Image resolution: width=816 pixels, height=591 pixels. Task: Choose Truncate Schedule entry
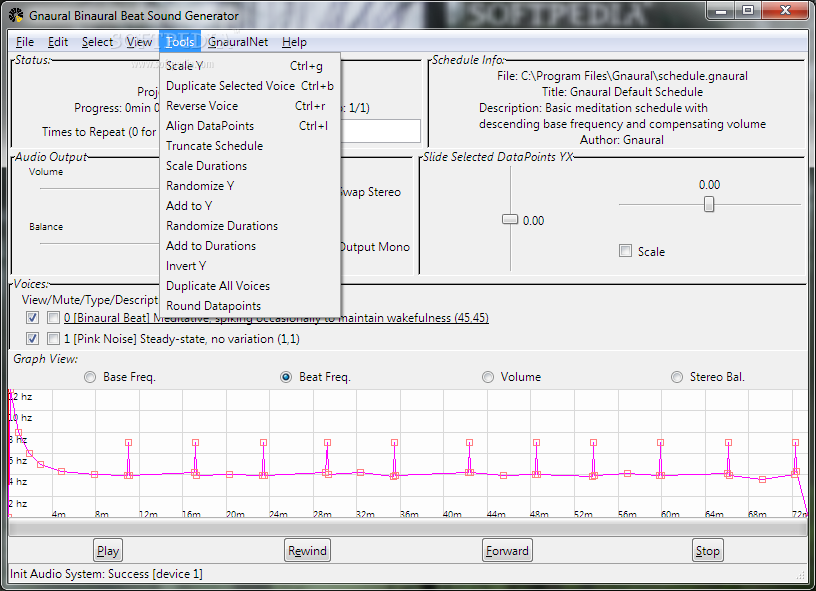(250, 146)
